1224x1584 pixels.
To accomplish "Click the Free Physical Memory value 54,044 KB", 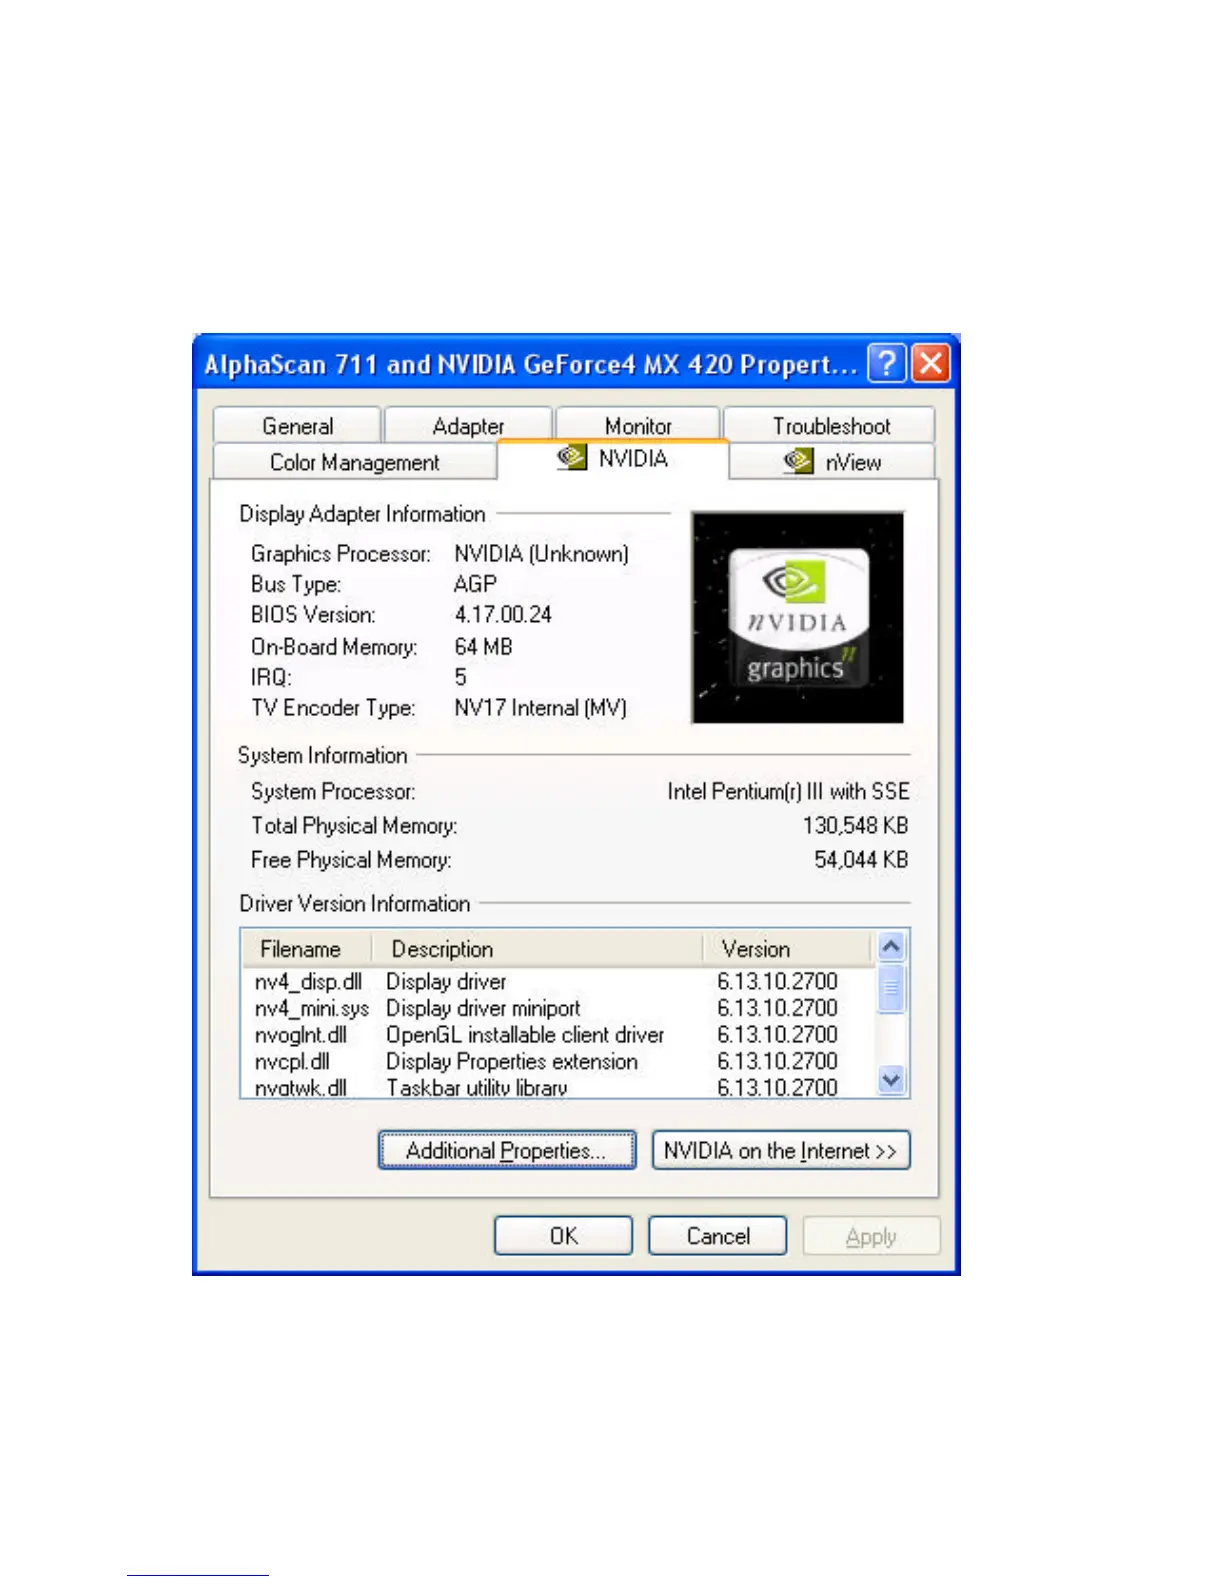I will 861,859.
